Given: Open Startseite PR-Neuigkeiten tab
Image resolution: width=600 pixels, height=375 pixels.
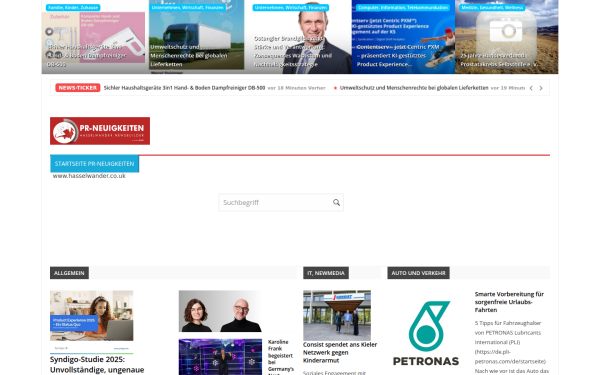Looking at the screenshot, I should pyautogui.click(x=95, y=164).
